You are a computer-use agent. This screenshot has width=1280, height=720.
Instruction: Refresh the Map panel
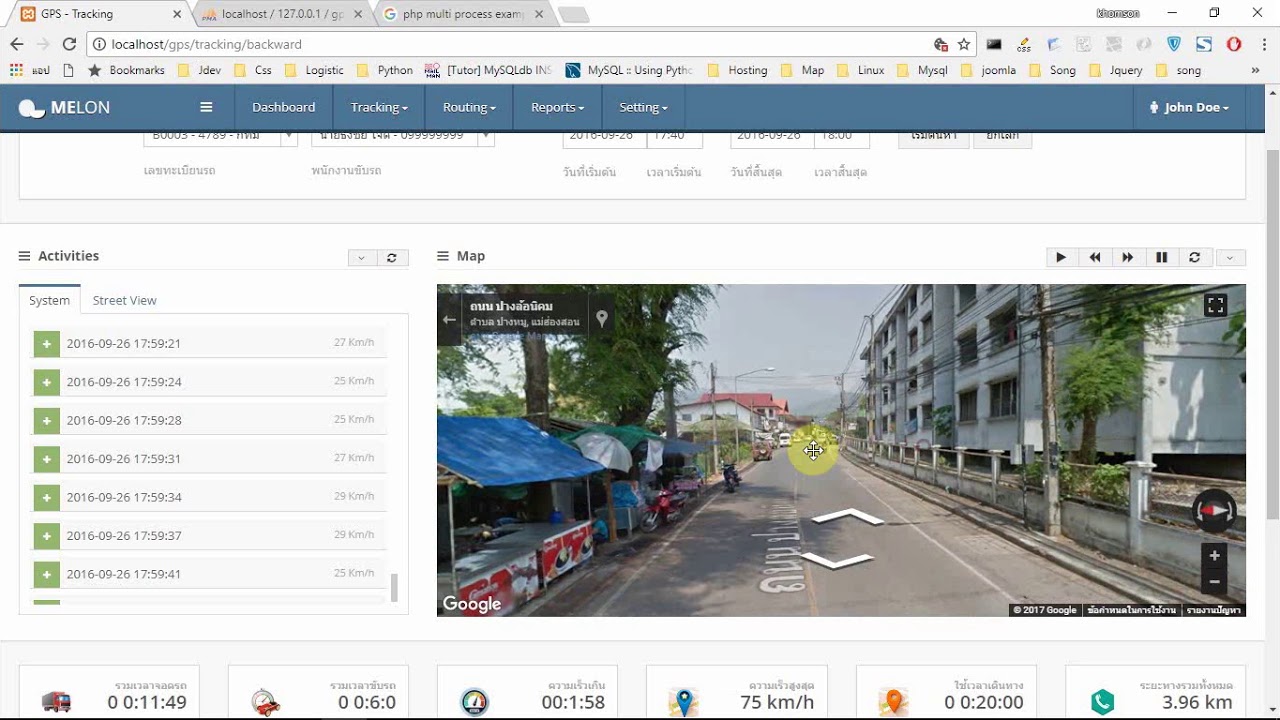pos(1194,257)
